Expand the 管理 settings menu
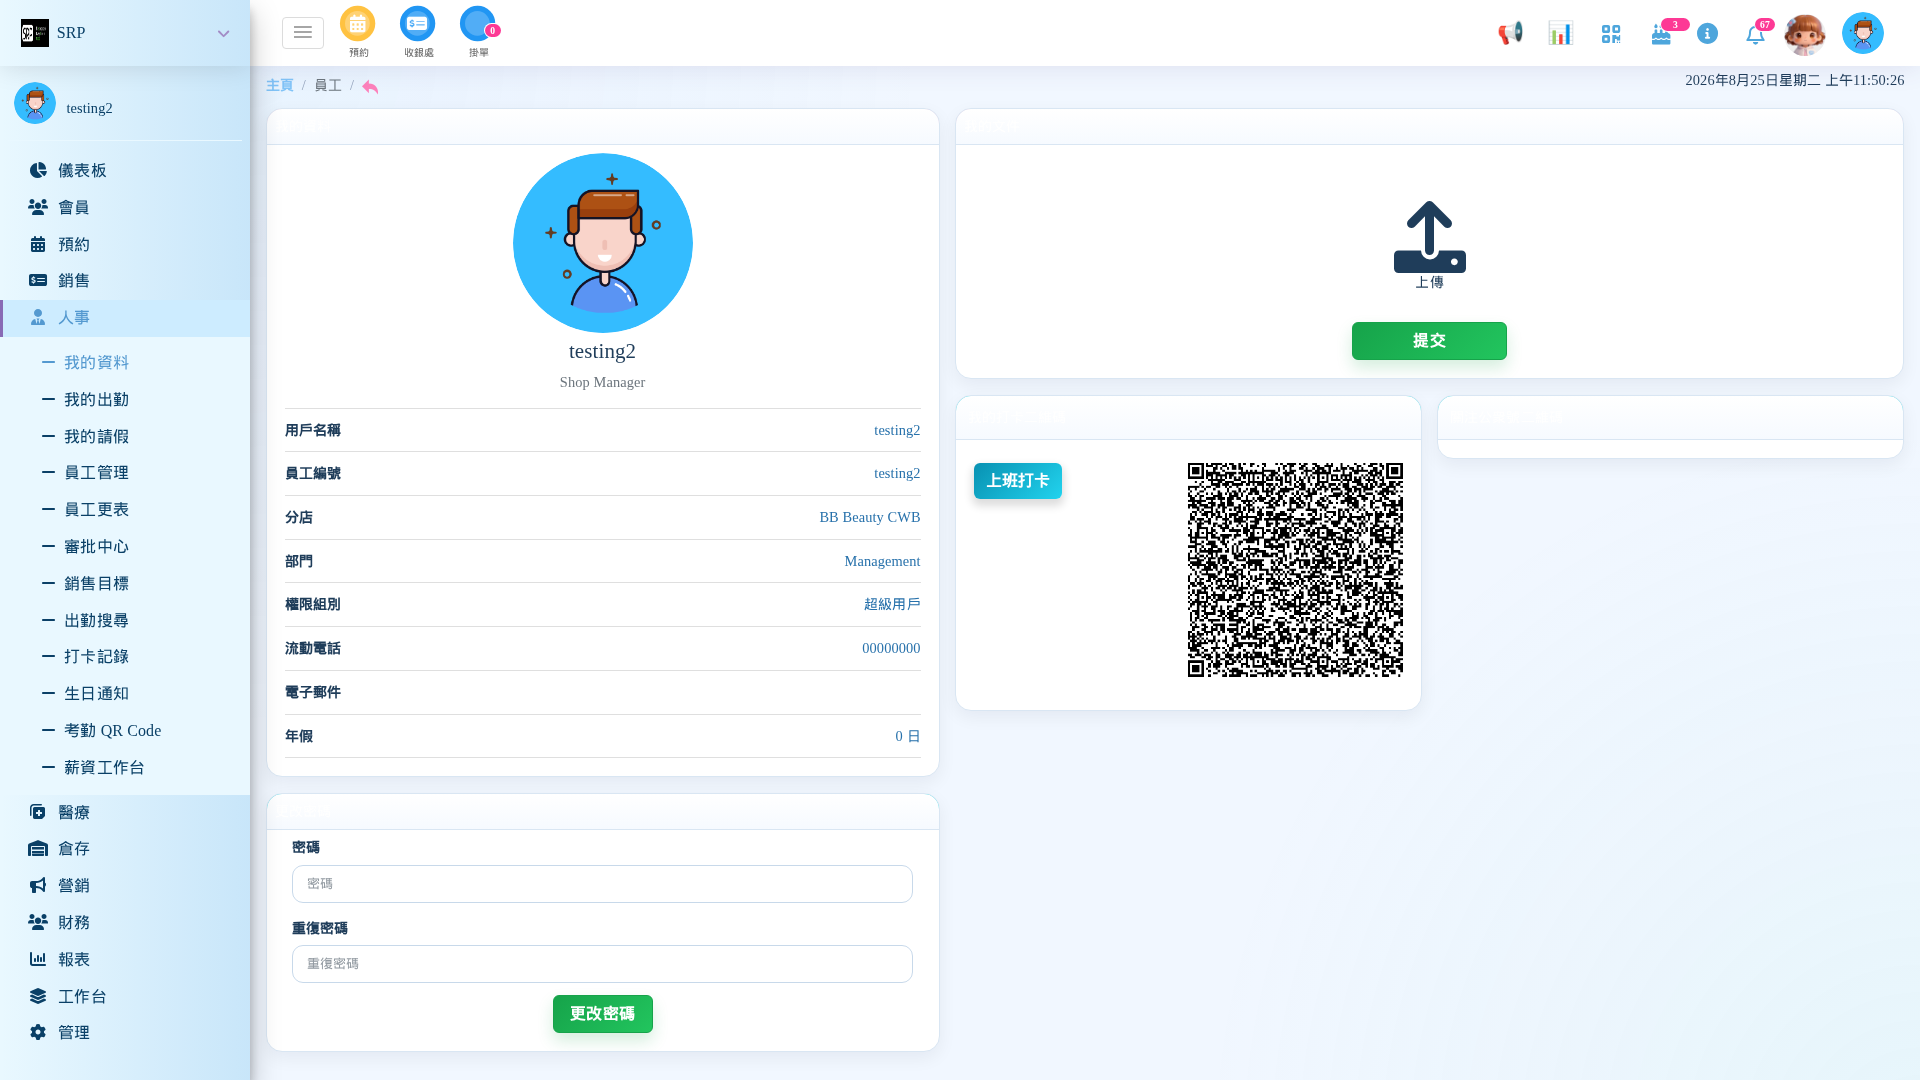The image size is (1920, 1080). (x=125, y=1033)
